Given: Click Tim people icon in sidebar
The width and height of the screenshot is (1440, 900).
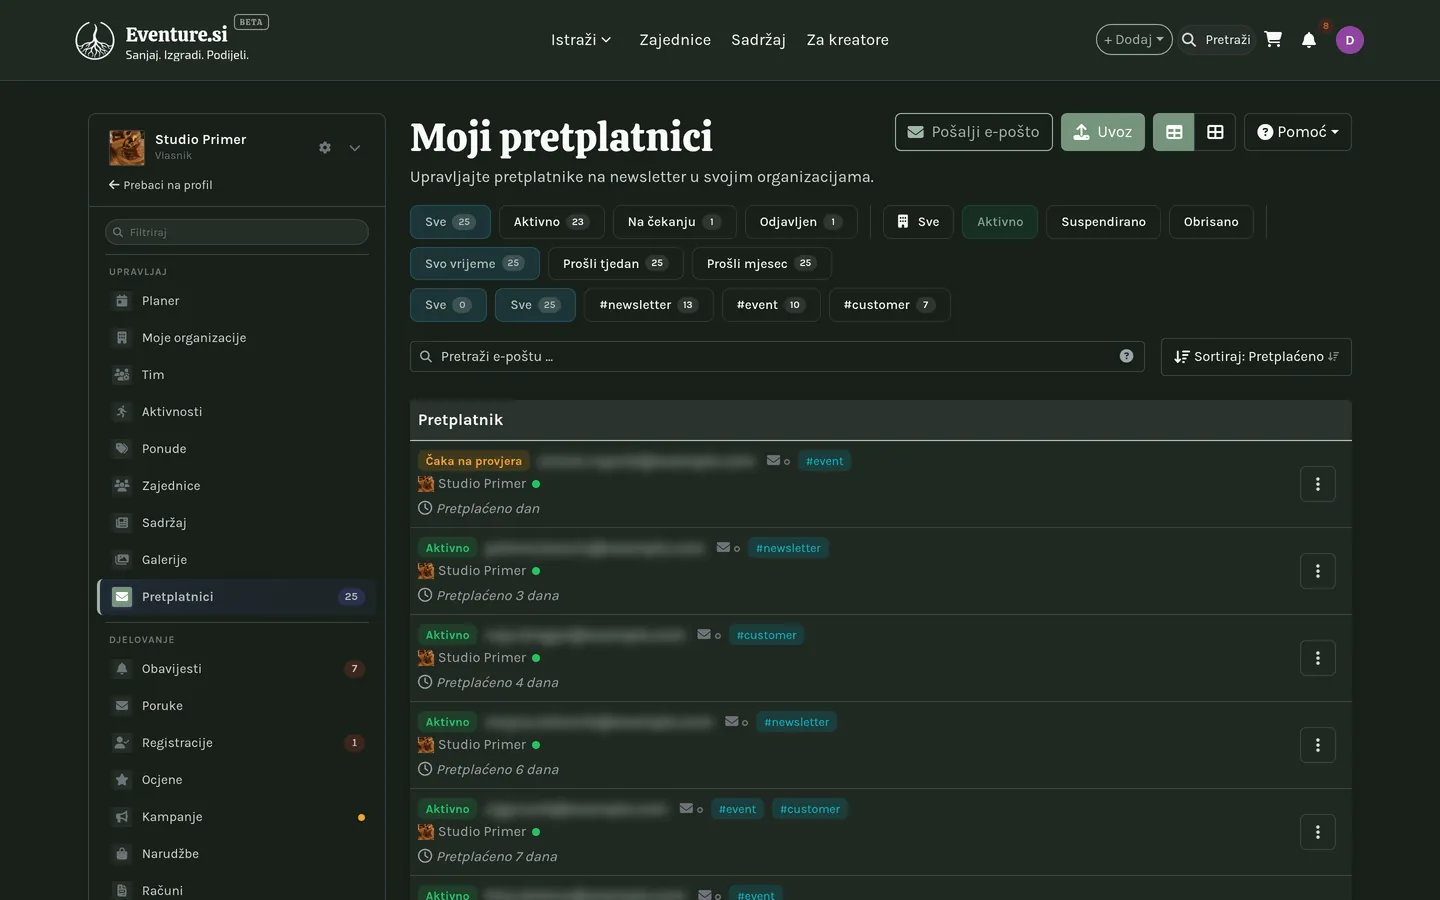Looking at the screenshot, I should click(122, 375).
